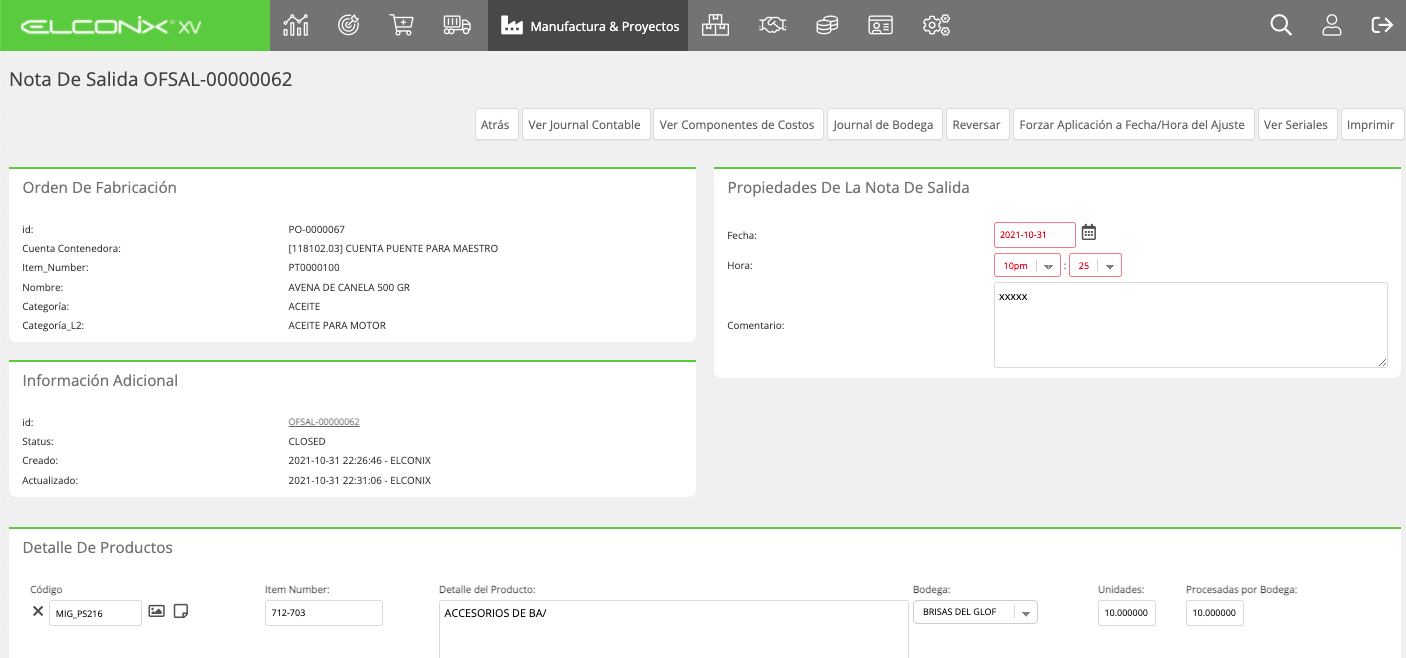Click the Procesadas por Bodega field
1406x658 pixels.
(1215, 613)
